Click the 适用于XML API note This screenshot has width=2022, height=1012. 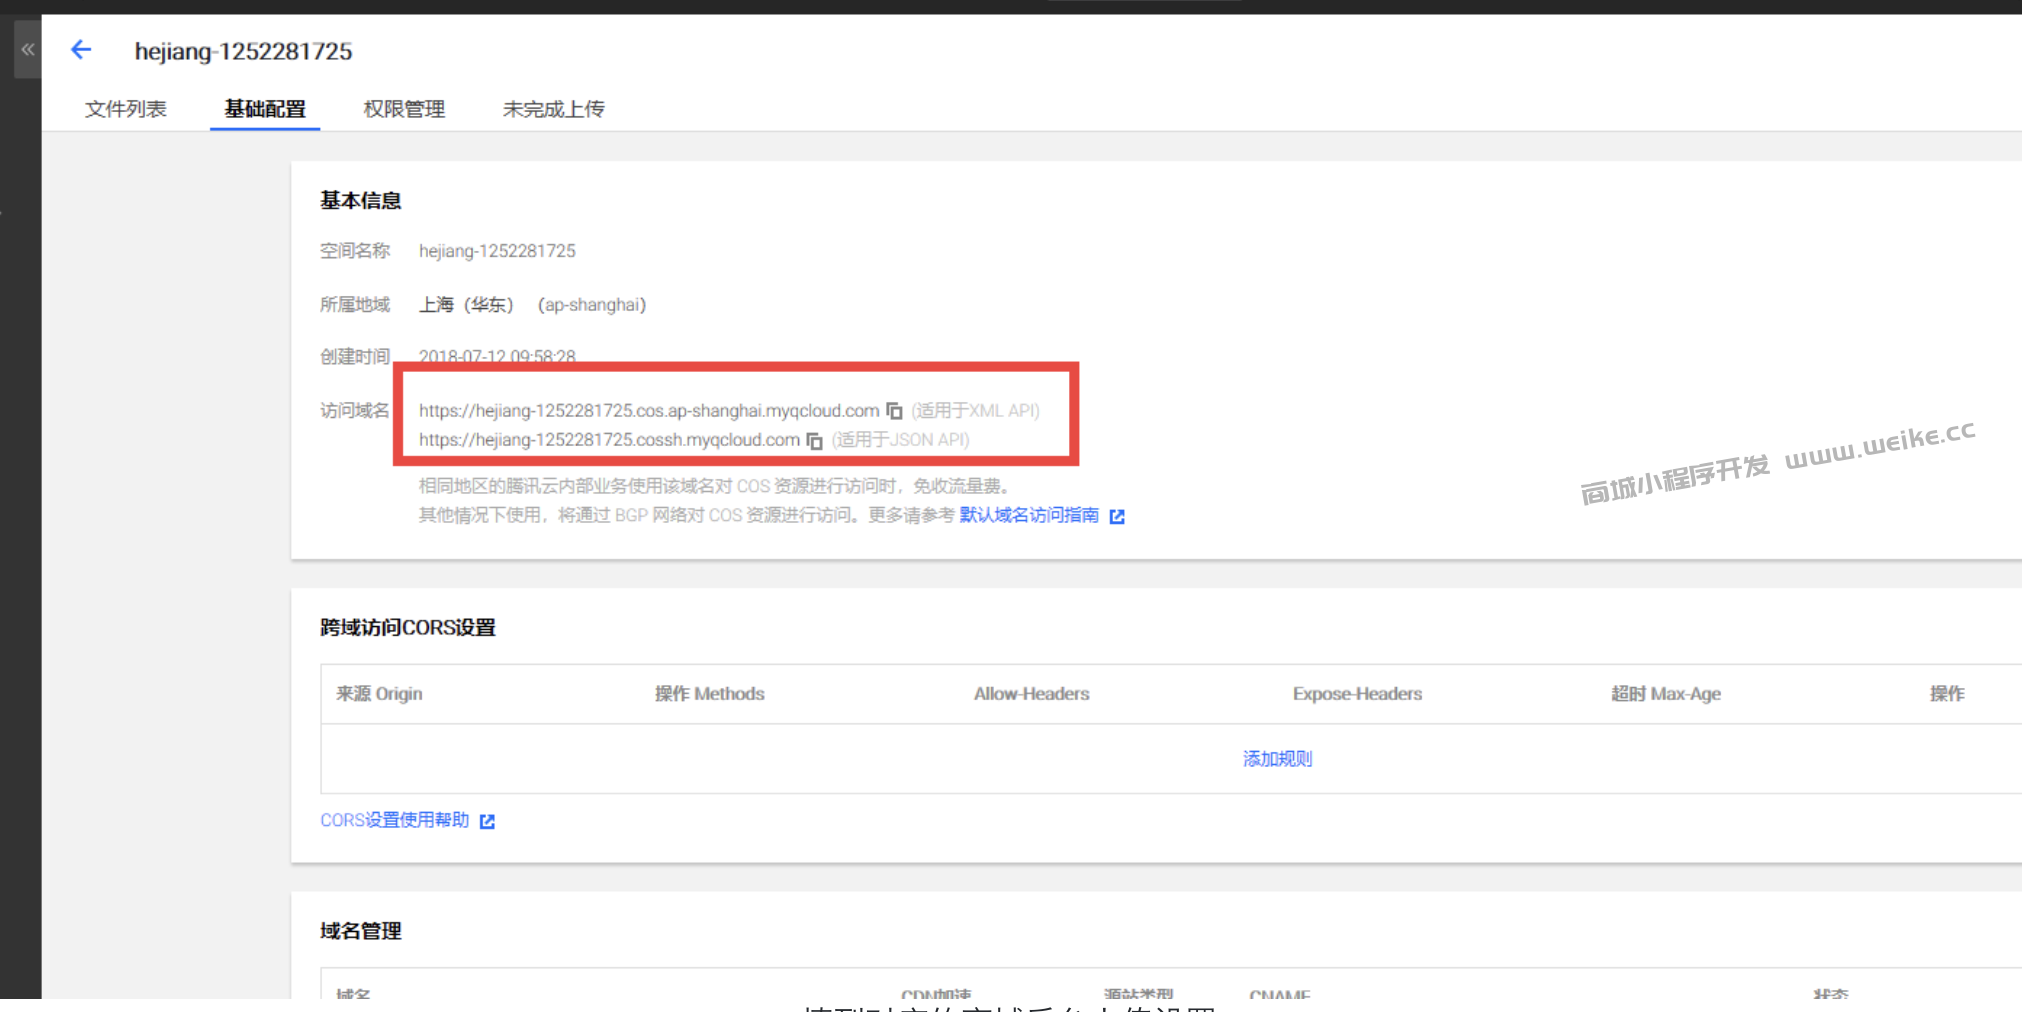pos(976,411)
